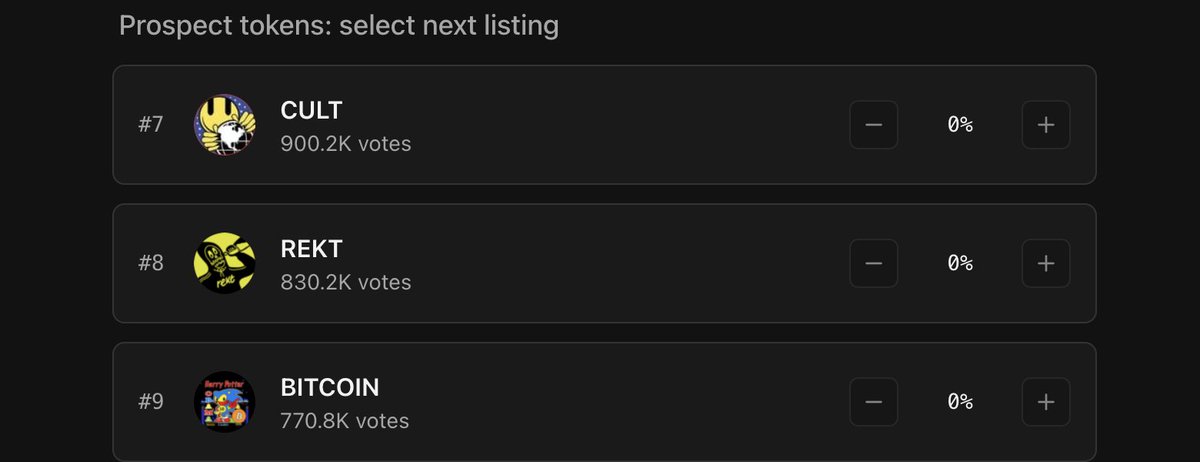Click the 830.2K votes count
This screenshot has width=1200, height=462.
coord(346,282)
